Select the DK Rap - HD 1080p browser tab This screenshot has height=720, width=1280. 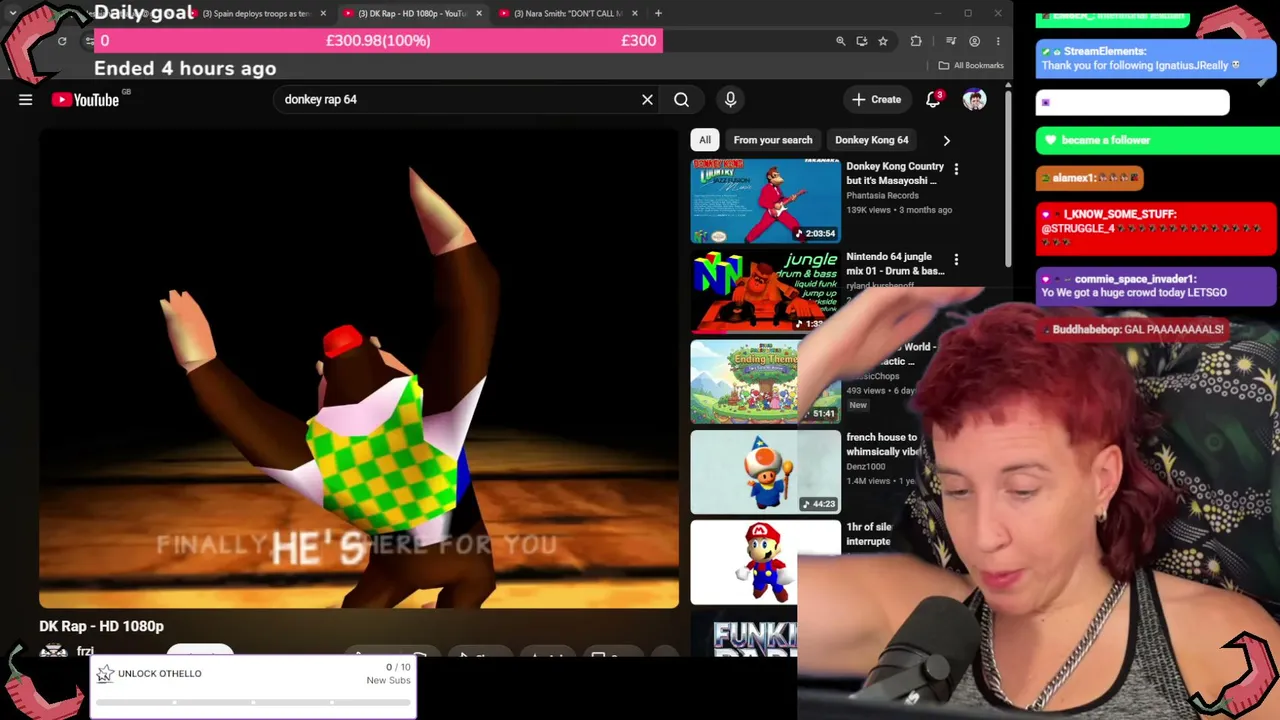click(x=410, y=13)
